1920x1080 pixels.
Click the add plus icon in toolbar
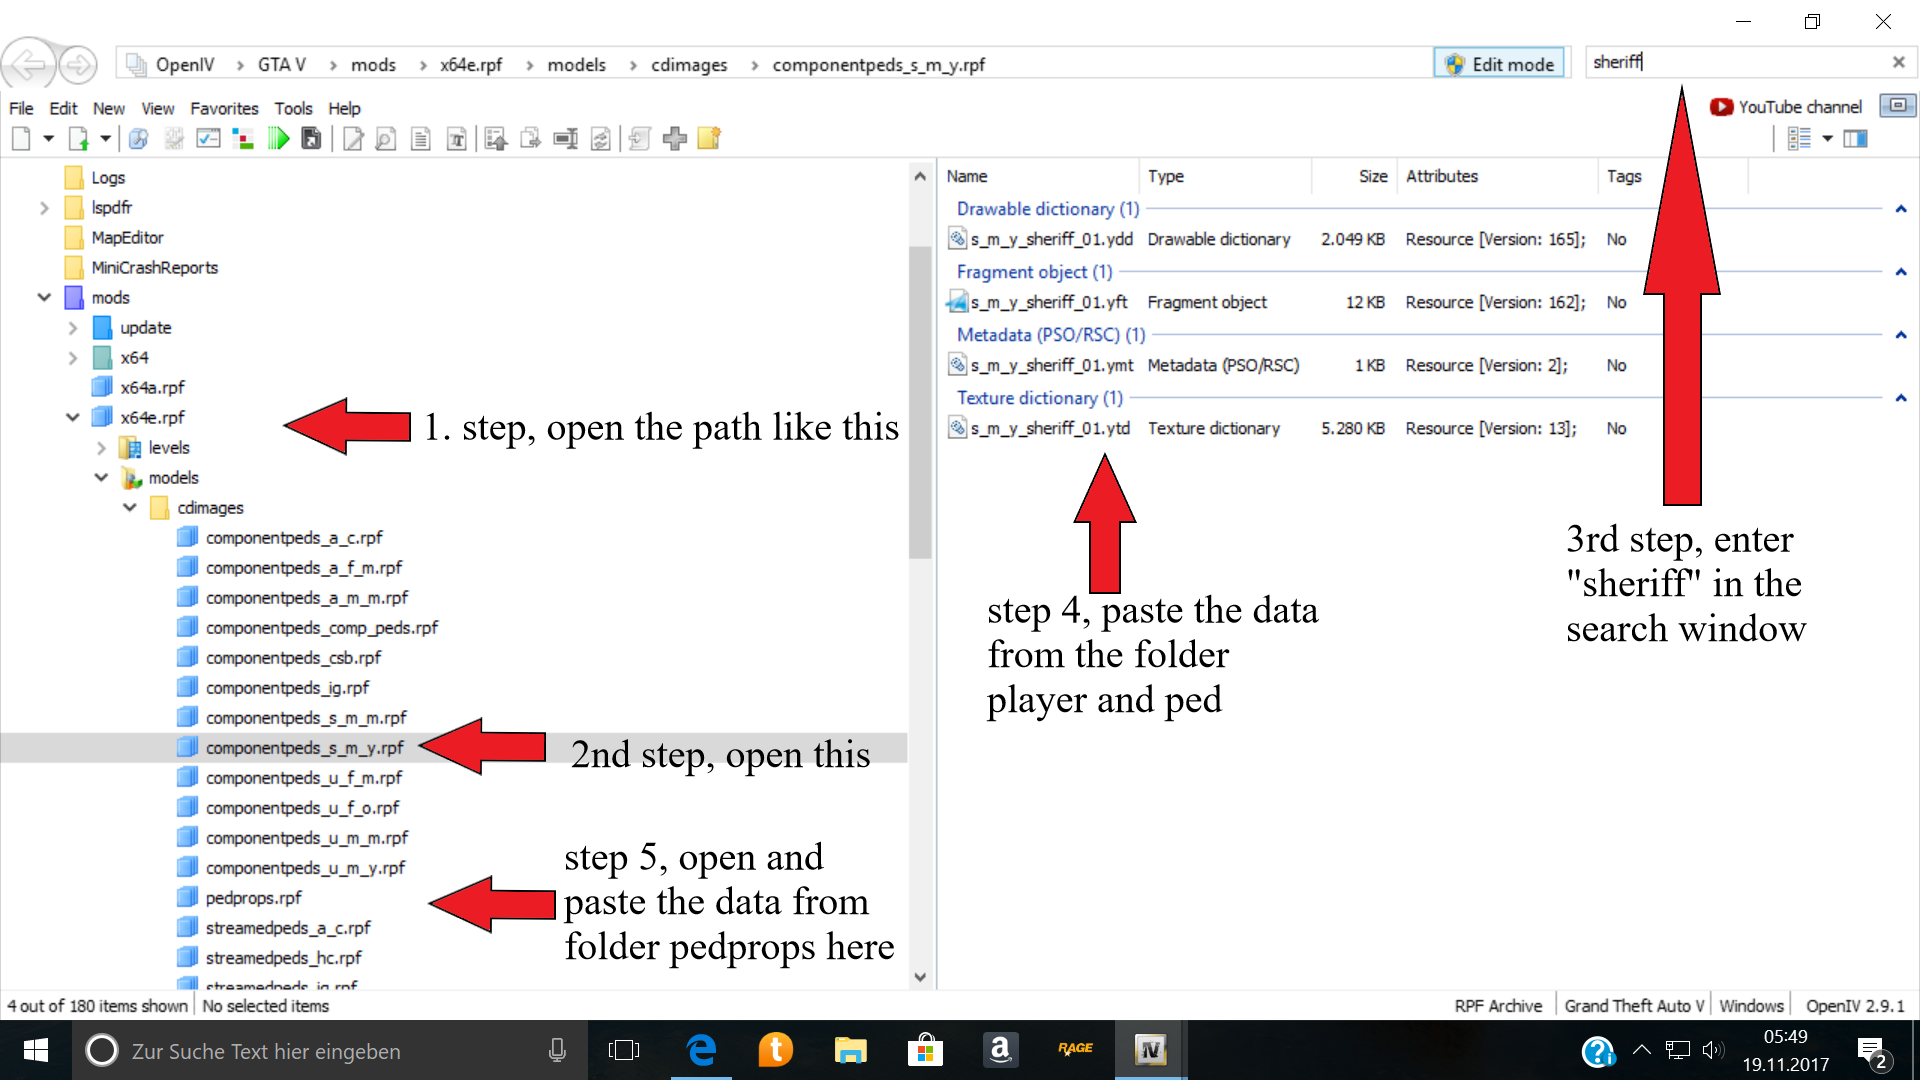pyautogui.click(x=675, y=139)
